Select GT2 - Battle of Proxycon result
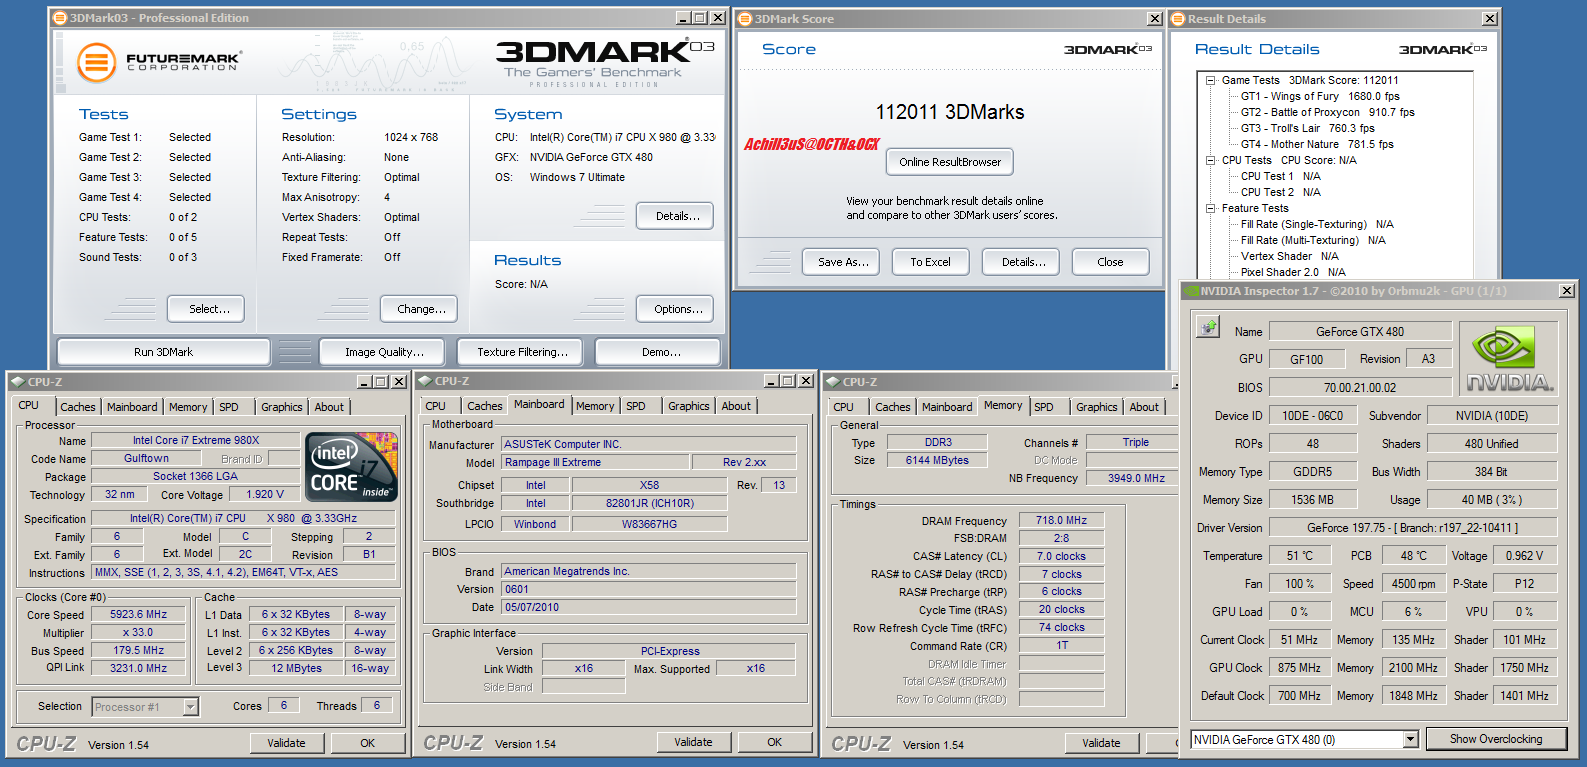 [1328, 112]
